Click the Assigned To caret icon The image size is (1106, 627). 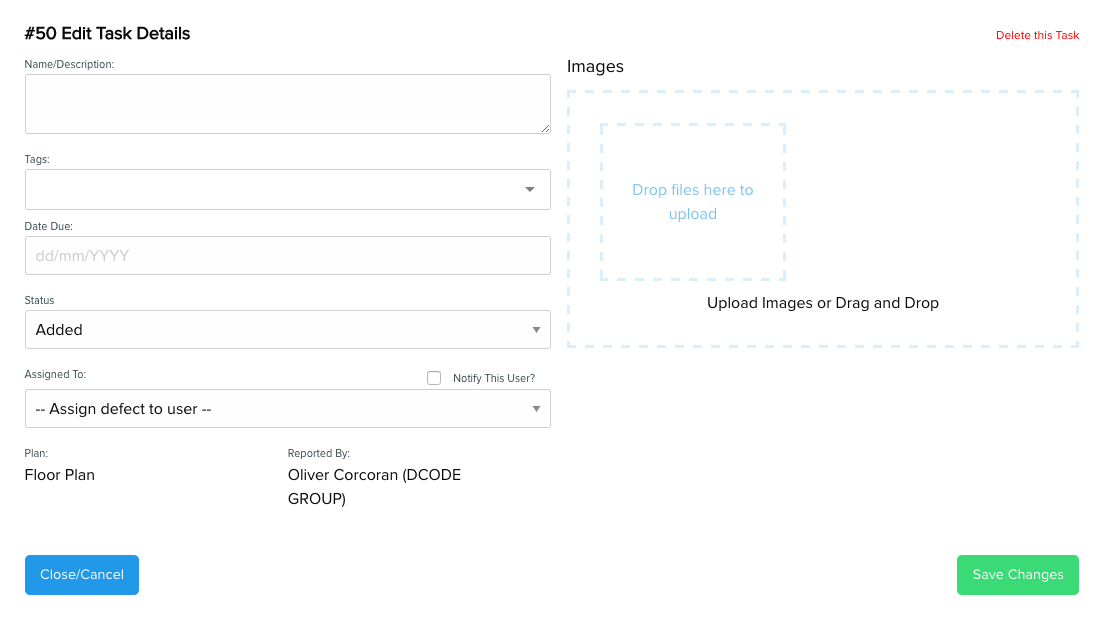(x=536, y=409)
